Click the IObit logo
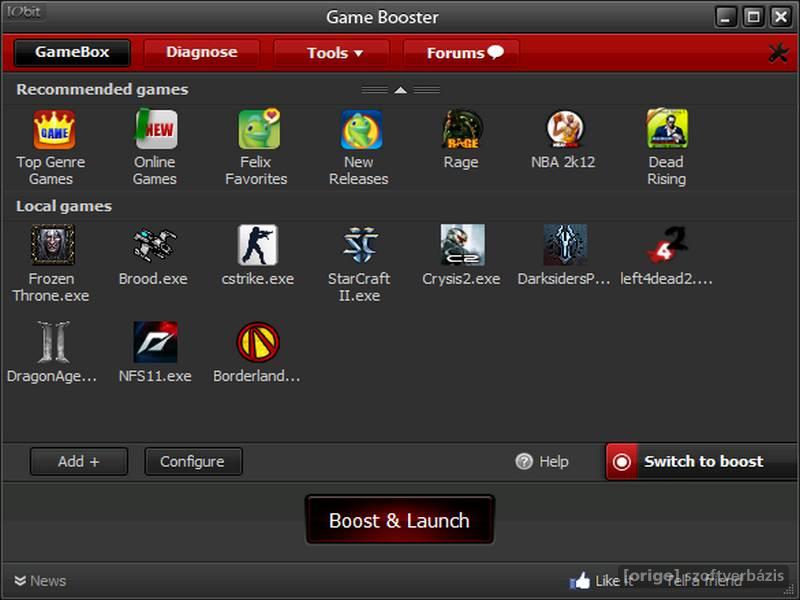Viewport: 800px width, 600px height. (24, 11)
